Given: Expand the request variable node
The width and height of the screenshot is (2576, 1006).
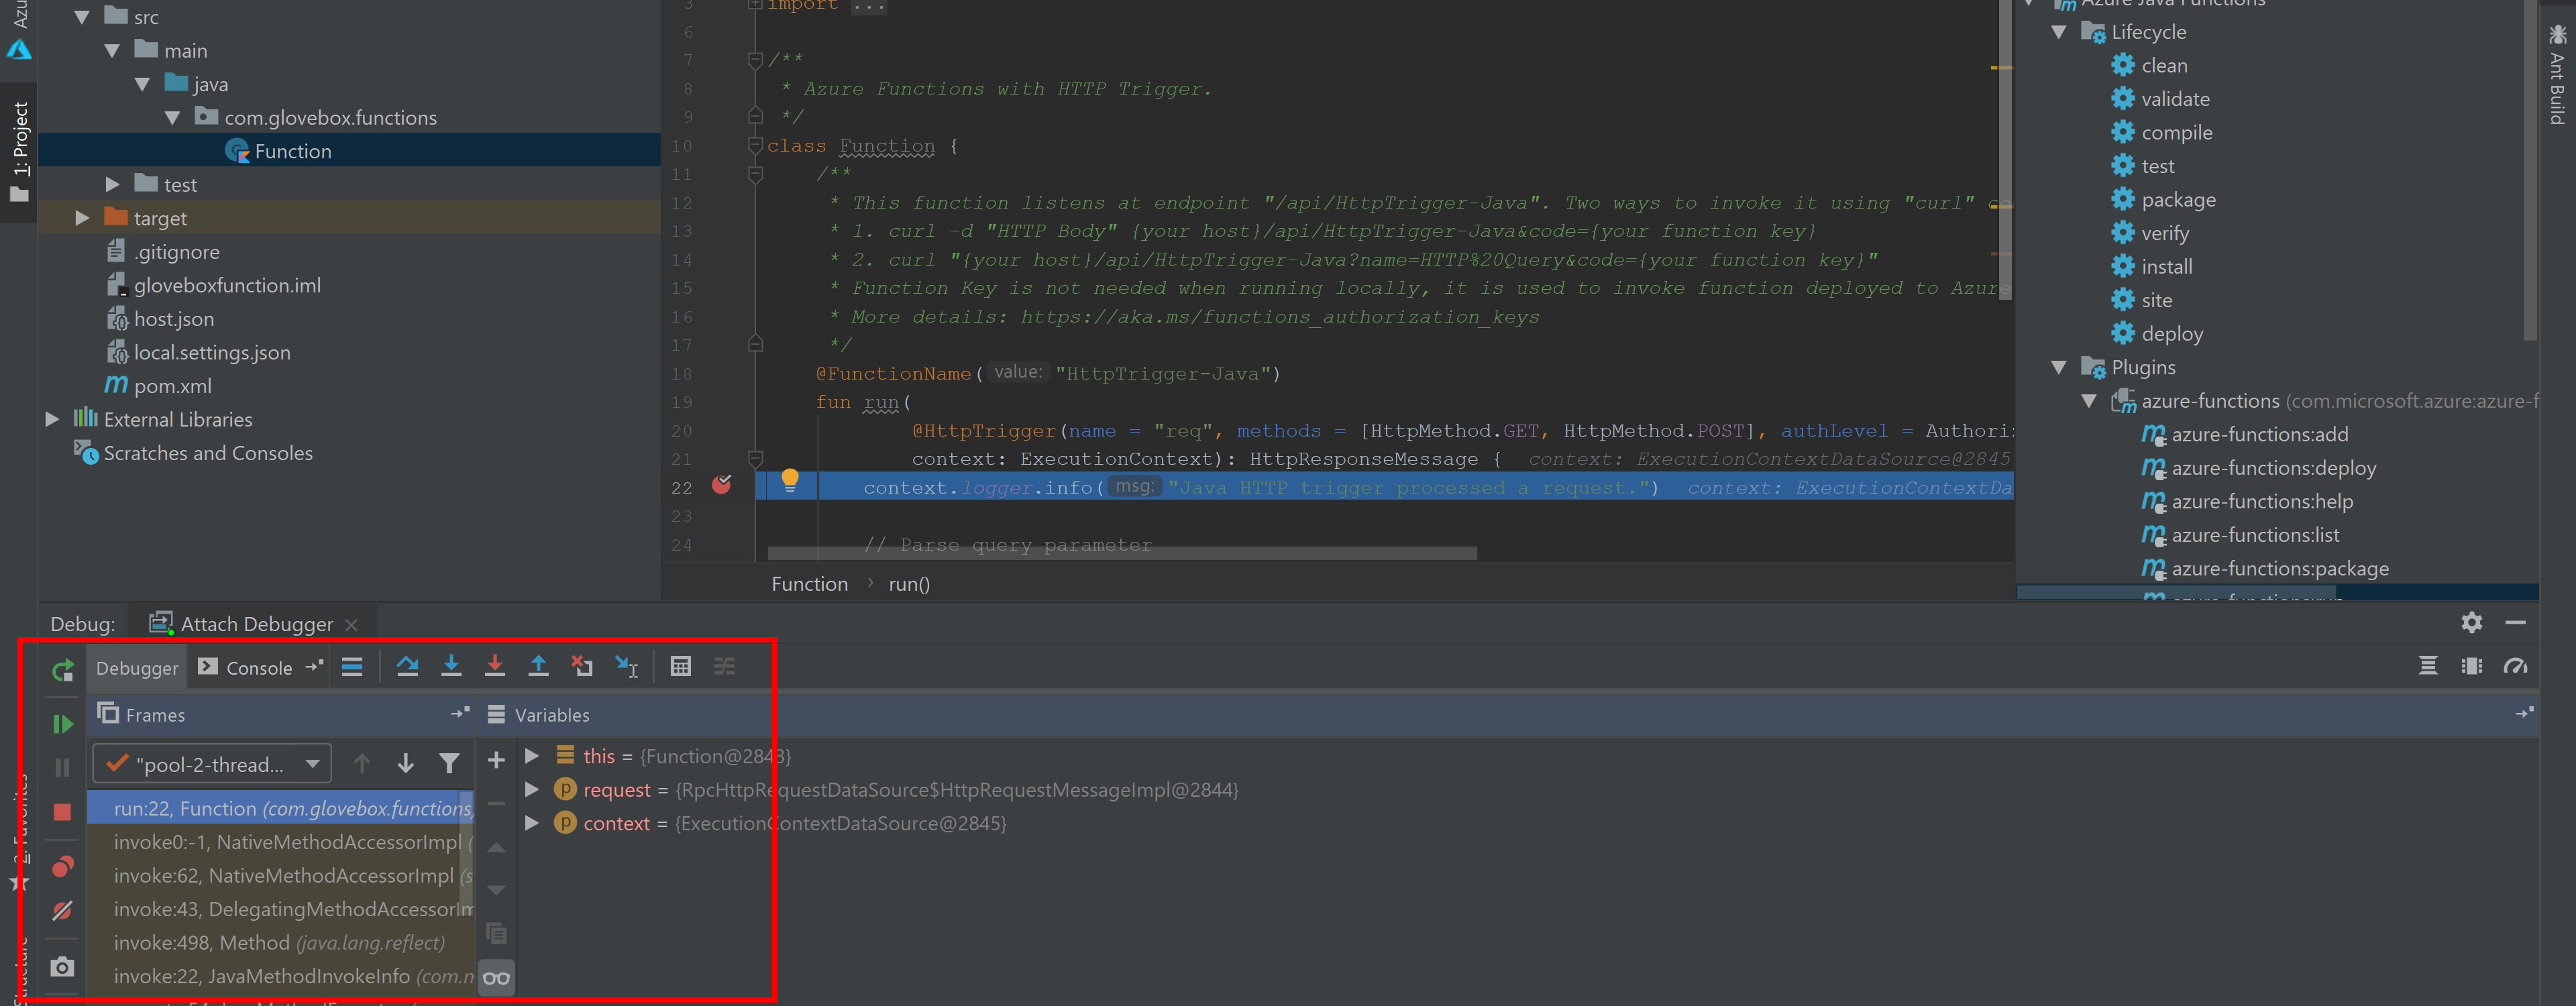Looking at the screenshot, I should [532, 790].
